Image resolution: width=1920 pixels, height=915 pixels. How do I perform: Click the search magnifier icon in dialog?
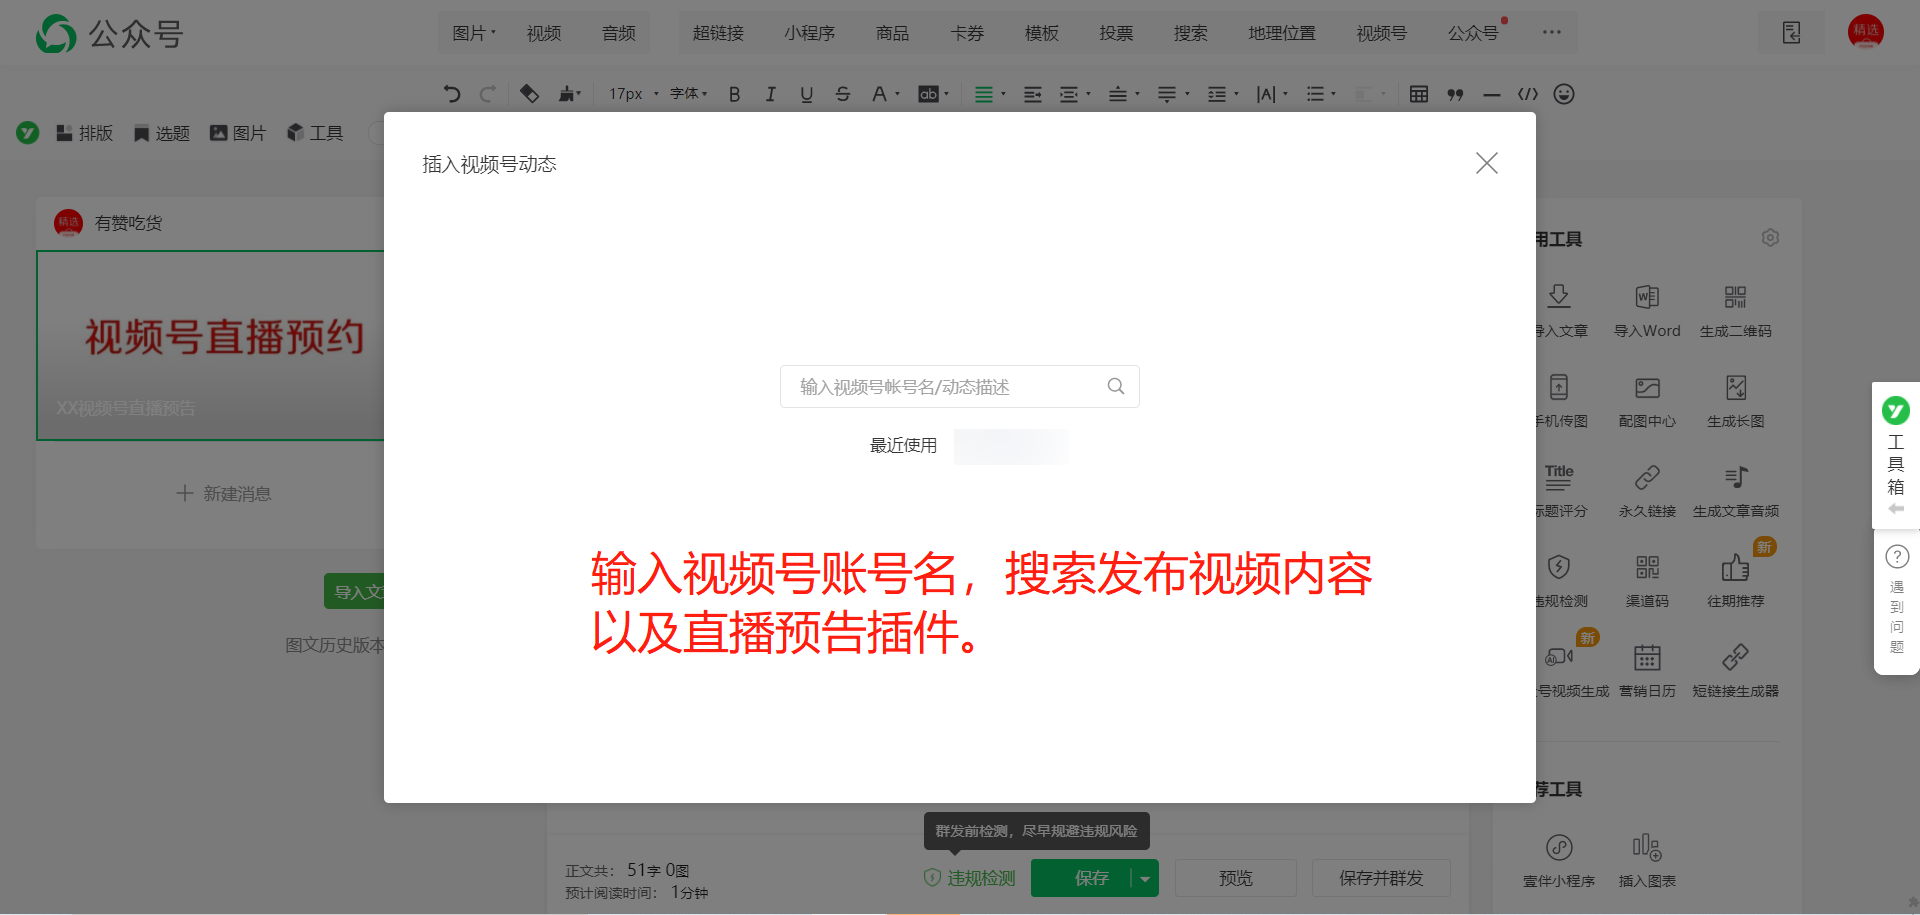point(1116,386)
